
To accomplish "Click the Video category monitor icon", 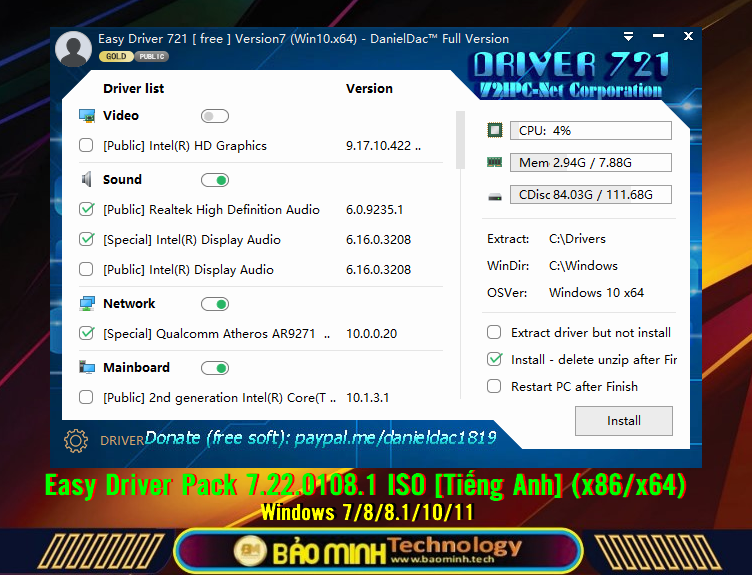I will [x=87, y=116].
